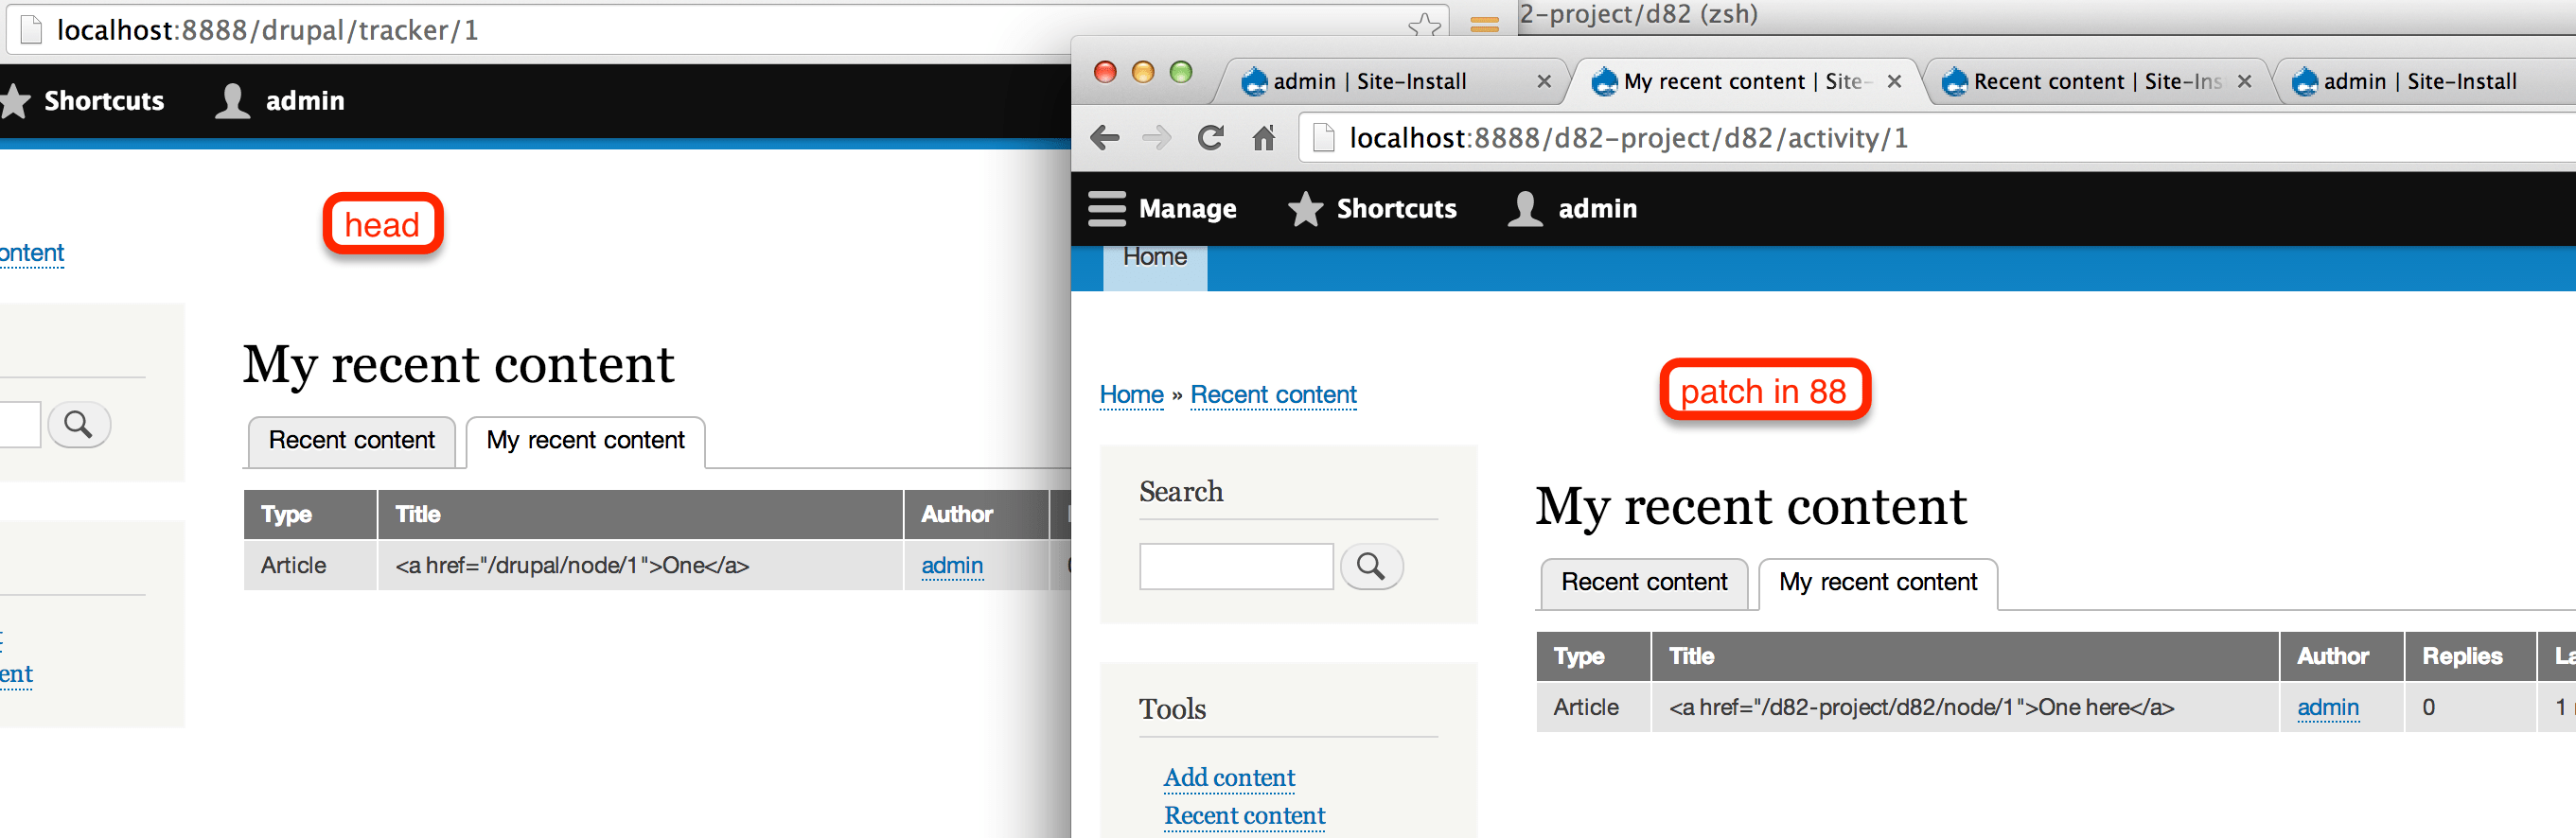This screenshot has height=838, width=2576.
Task: Open Add content link under Tools
Action: 1229,778
